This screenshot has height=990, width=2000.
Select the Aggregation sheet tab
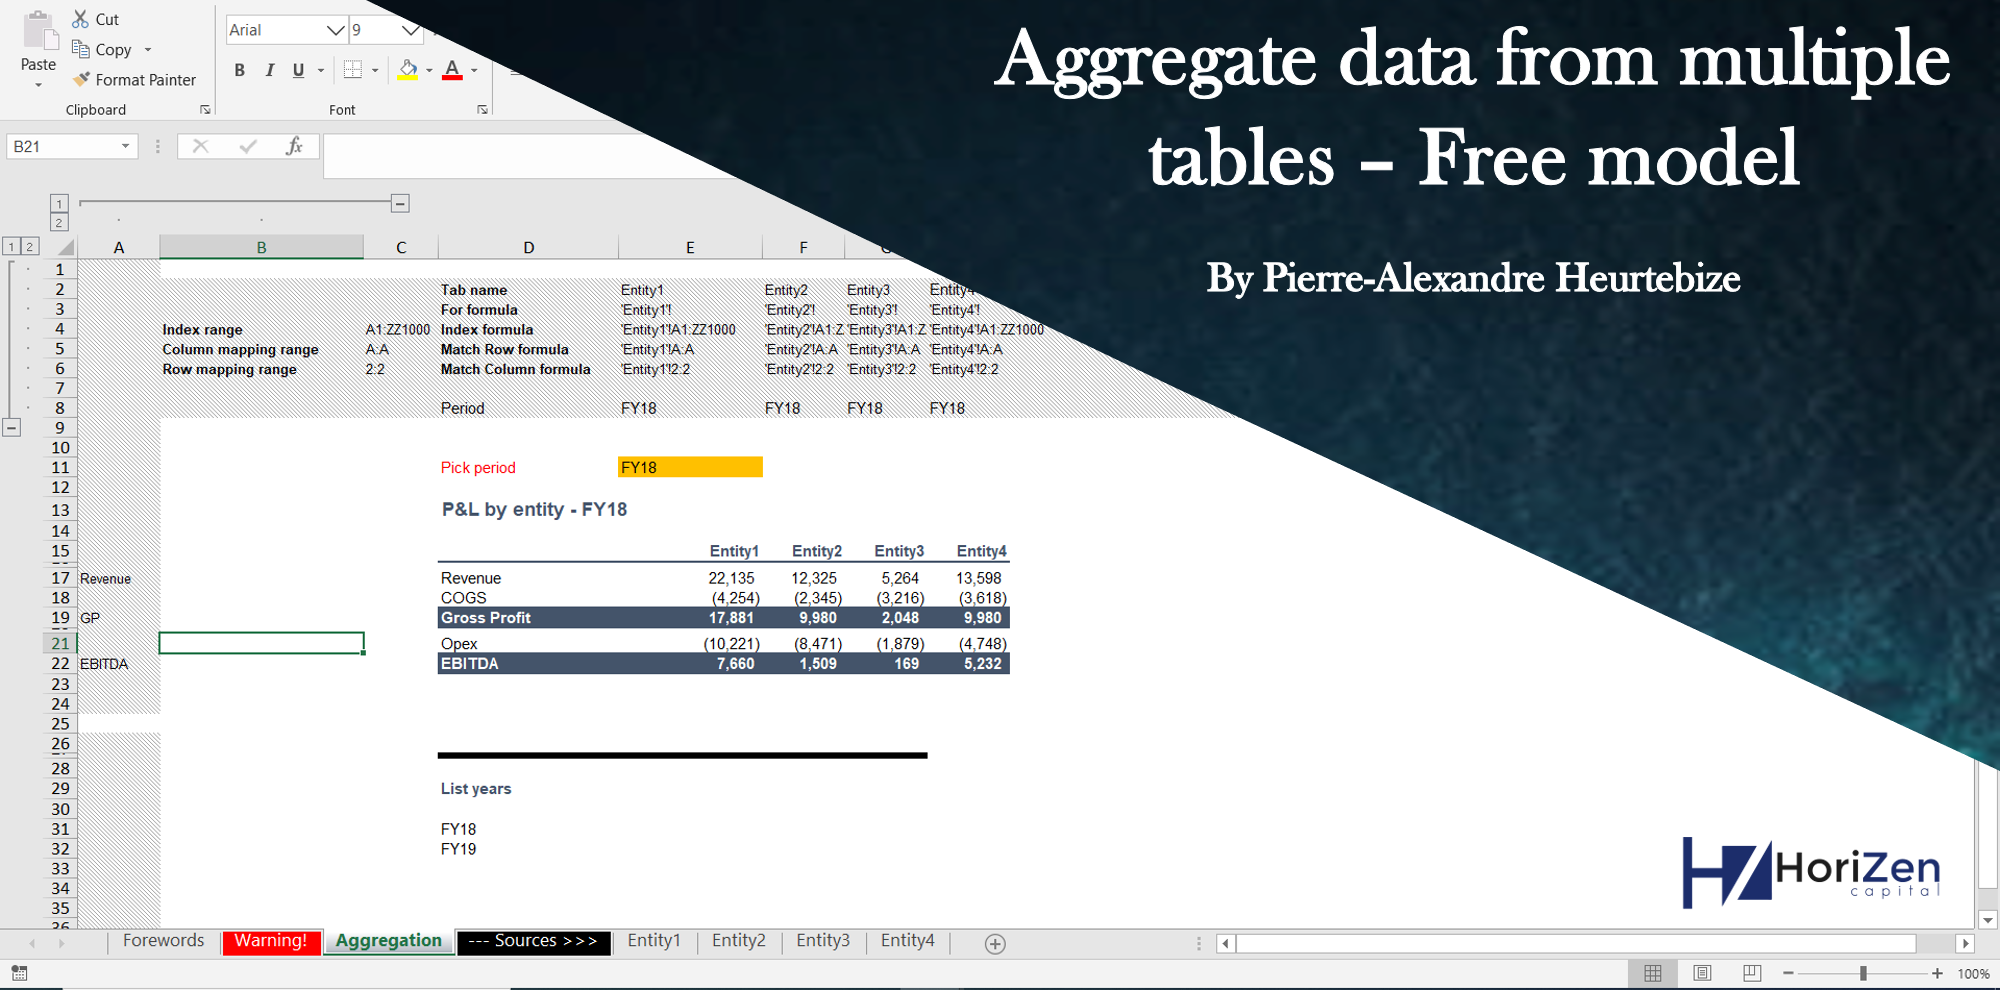coord(388,941)
